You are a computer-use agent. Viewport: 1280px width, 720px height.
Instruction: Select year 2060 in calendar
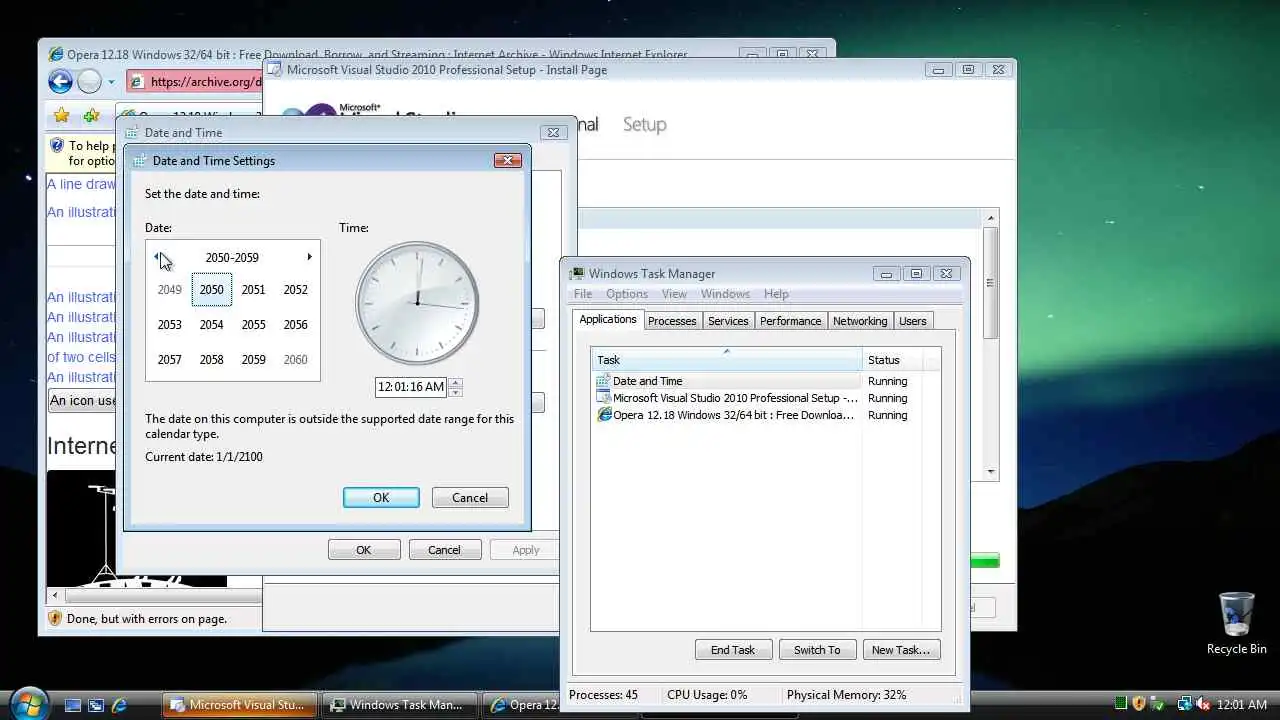[296, 360]
